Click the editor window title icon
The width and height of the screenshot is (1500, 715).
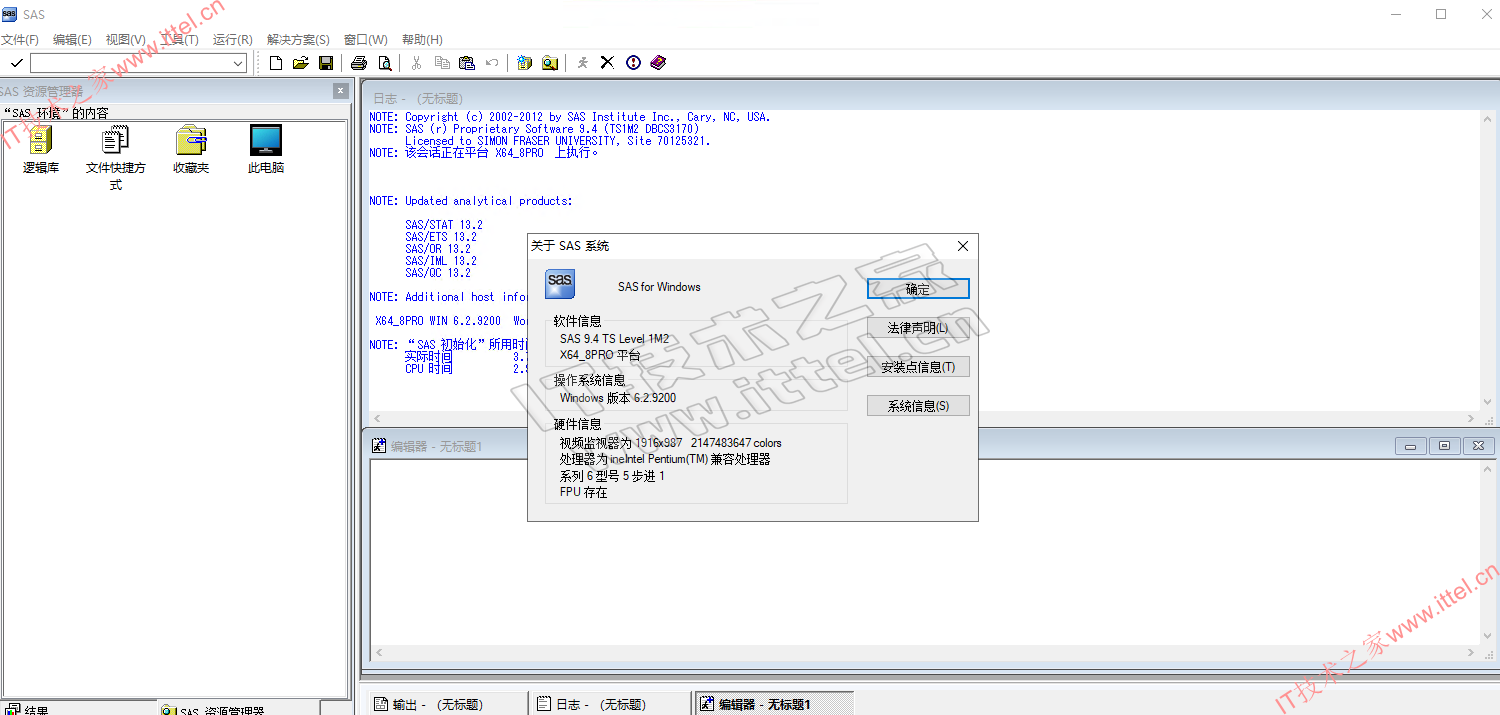point(379,446)
